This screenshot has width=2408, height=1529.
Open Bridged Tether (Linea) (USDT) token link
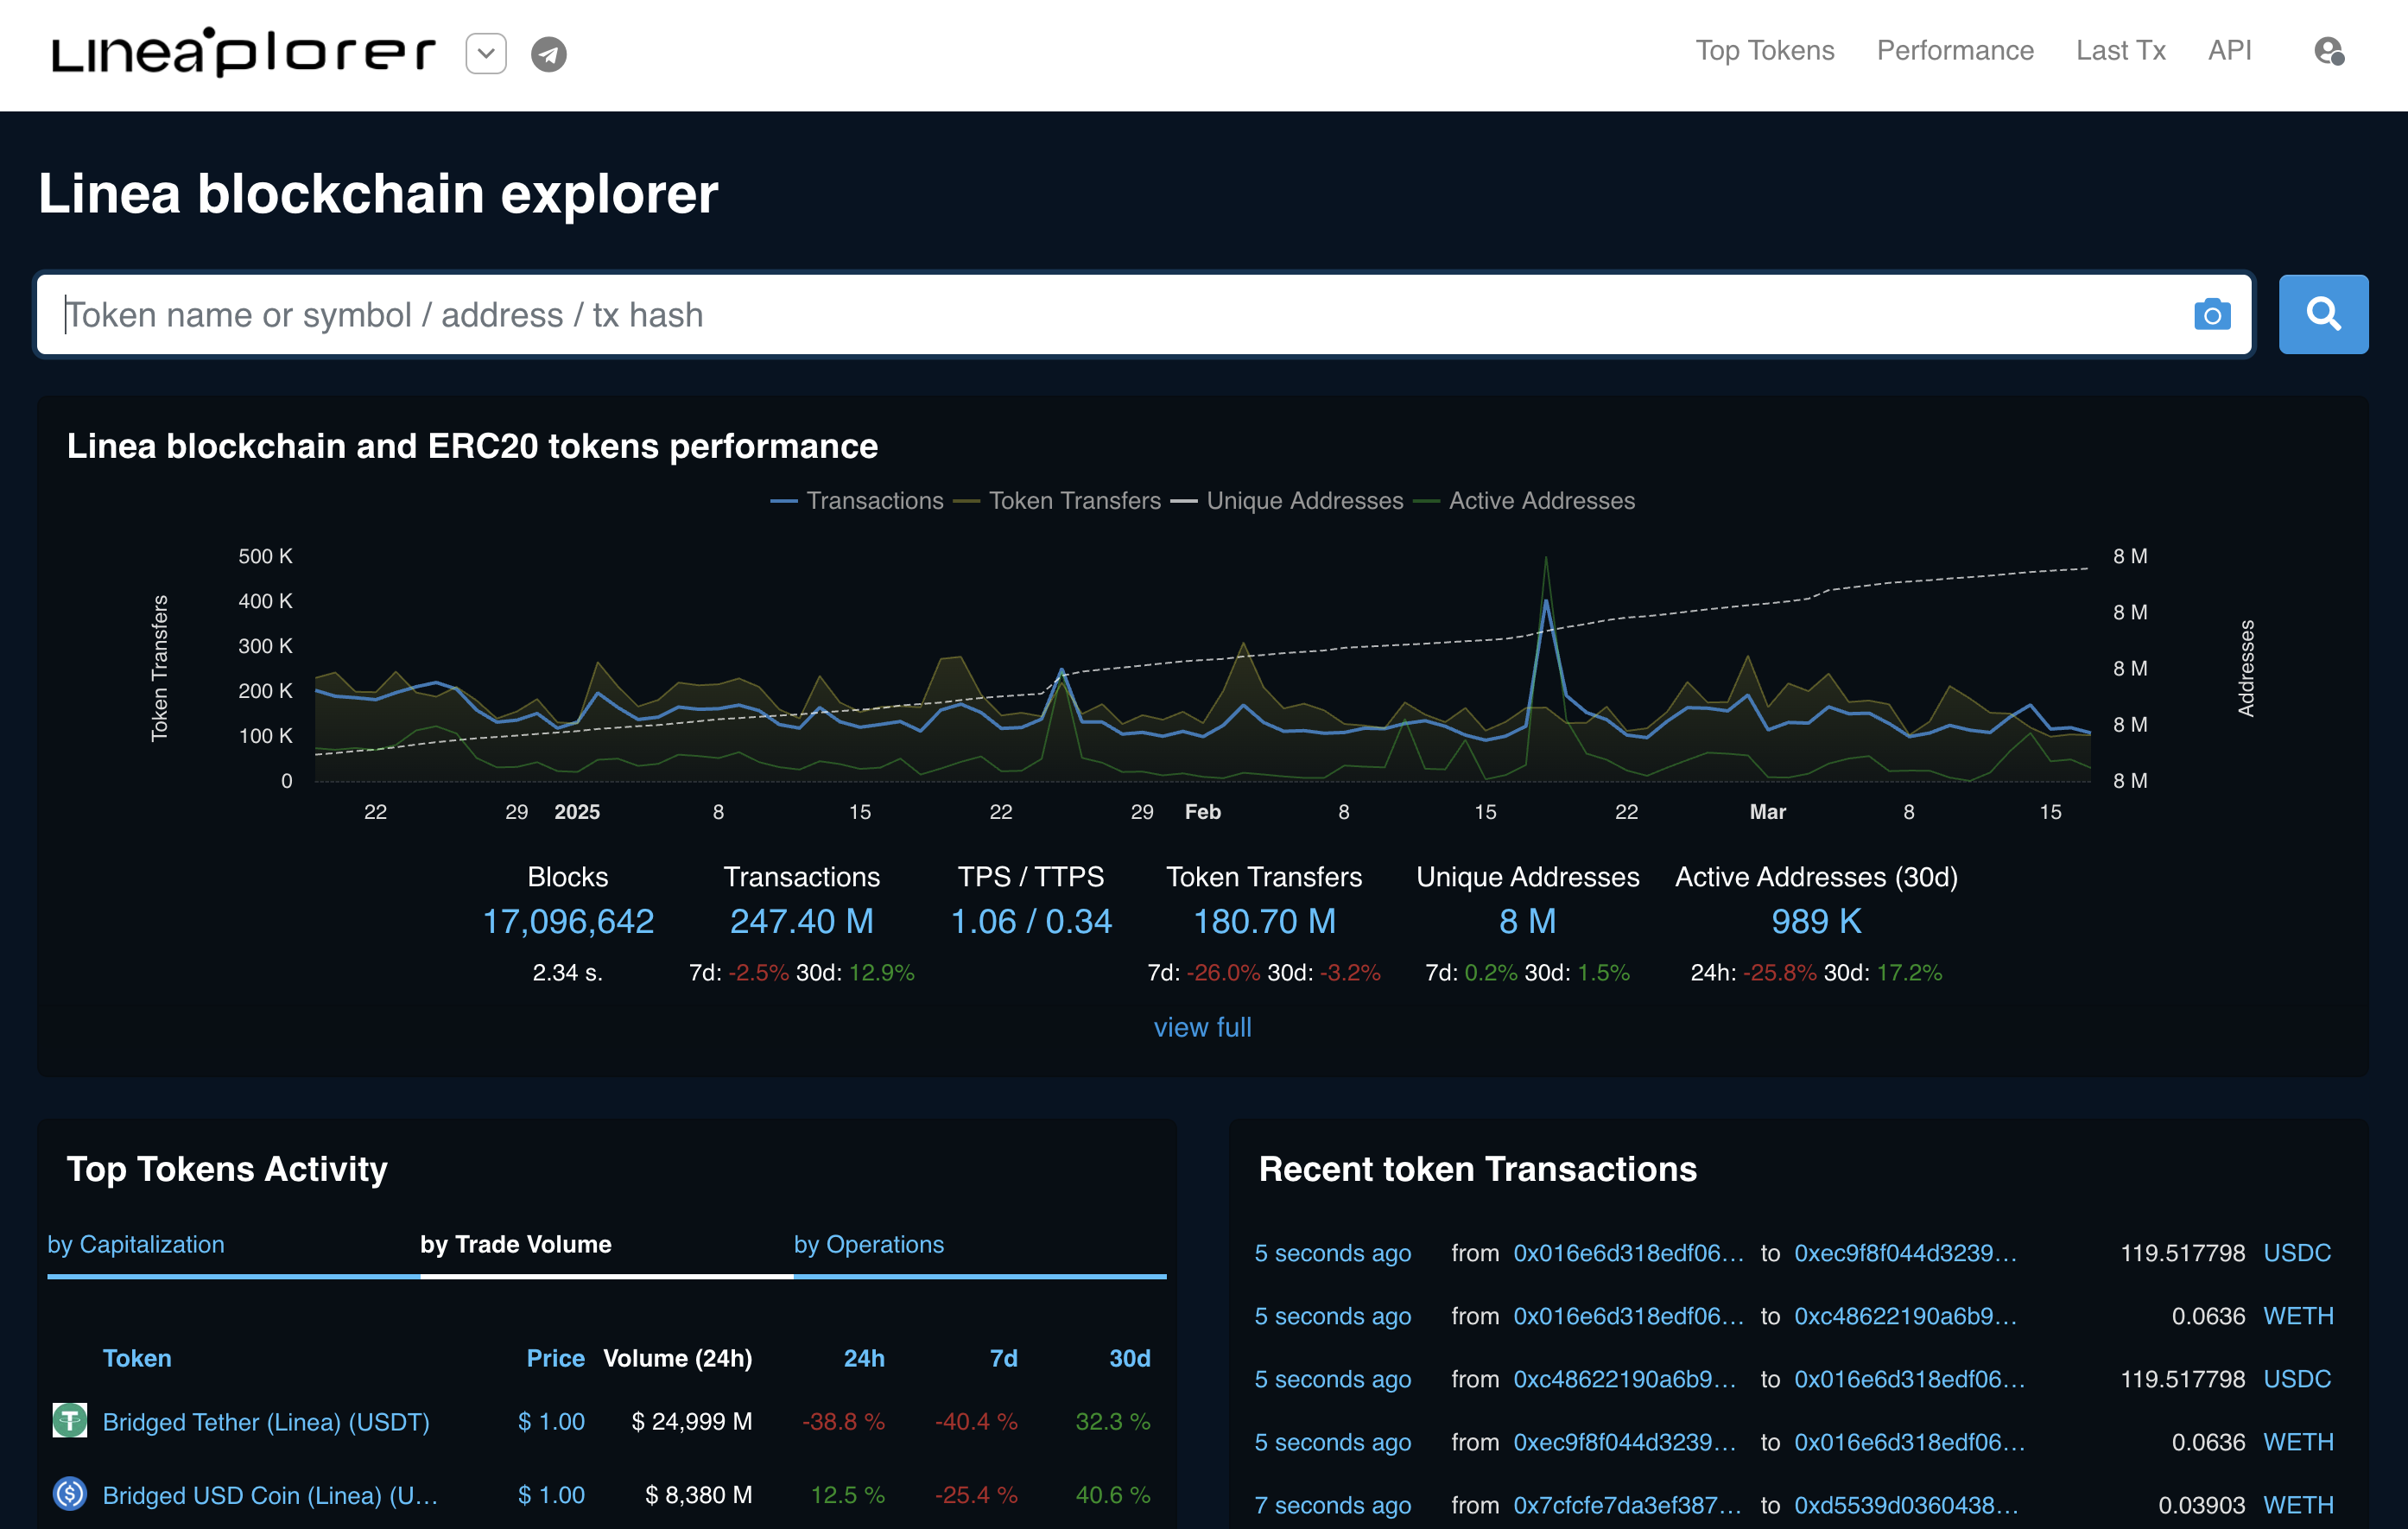pyautogui.click(x=266, y=1421)
